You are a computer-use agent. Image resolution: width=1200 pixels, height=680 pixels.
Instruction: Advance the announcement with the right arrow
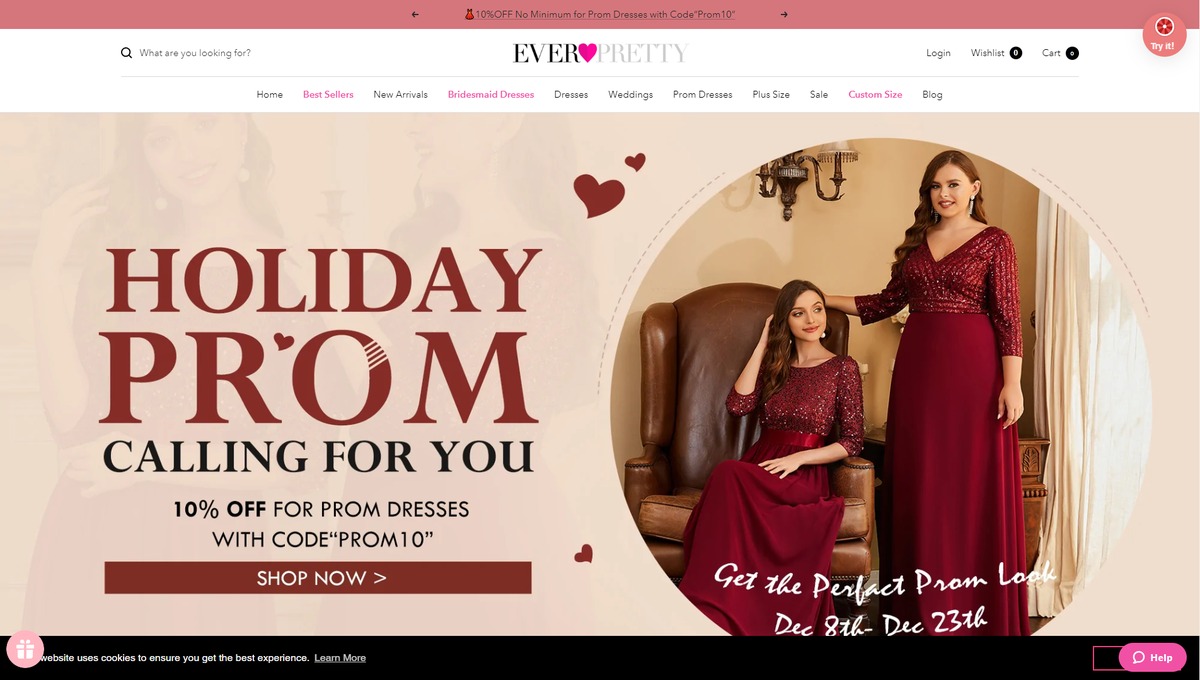point(784,14)
